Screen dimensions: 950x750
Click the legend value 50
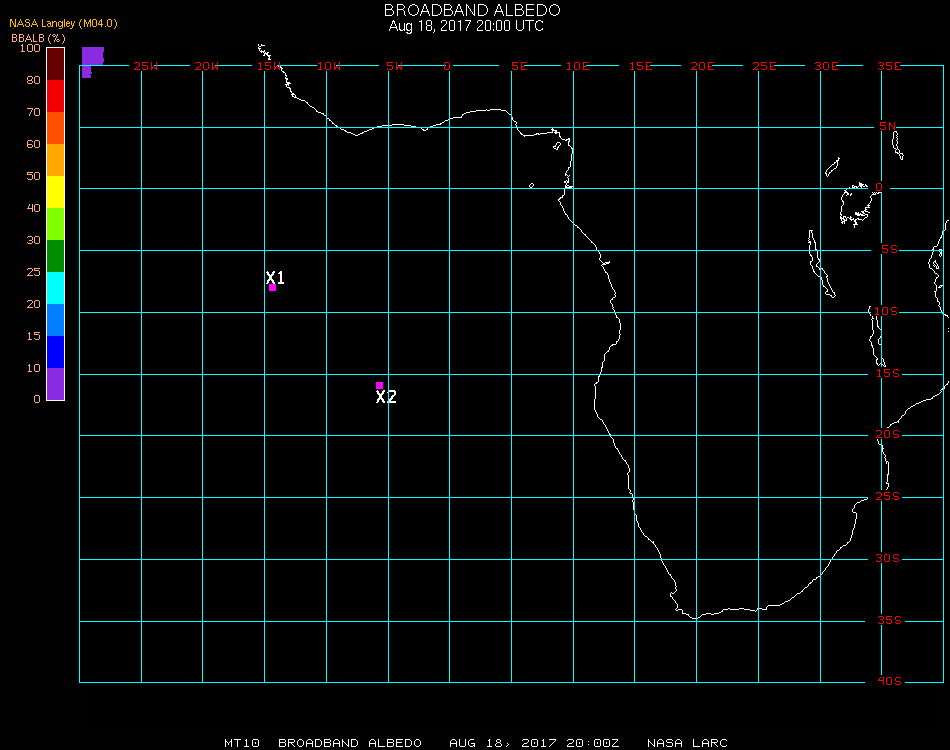[33, 176]
